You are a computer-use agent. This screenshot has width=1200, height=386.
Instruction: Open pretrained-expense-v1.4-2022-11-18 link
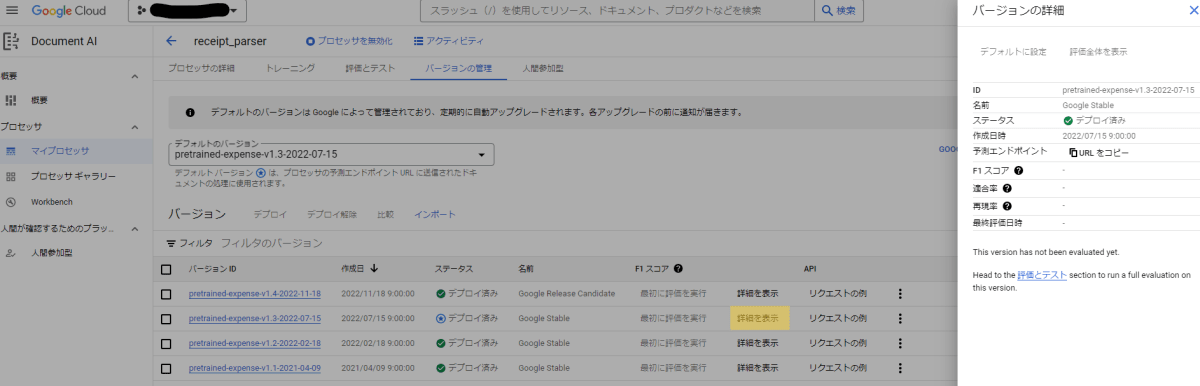point(254,294)
